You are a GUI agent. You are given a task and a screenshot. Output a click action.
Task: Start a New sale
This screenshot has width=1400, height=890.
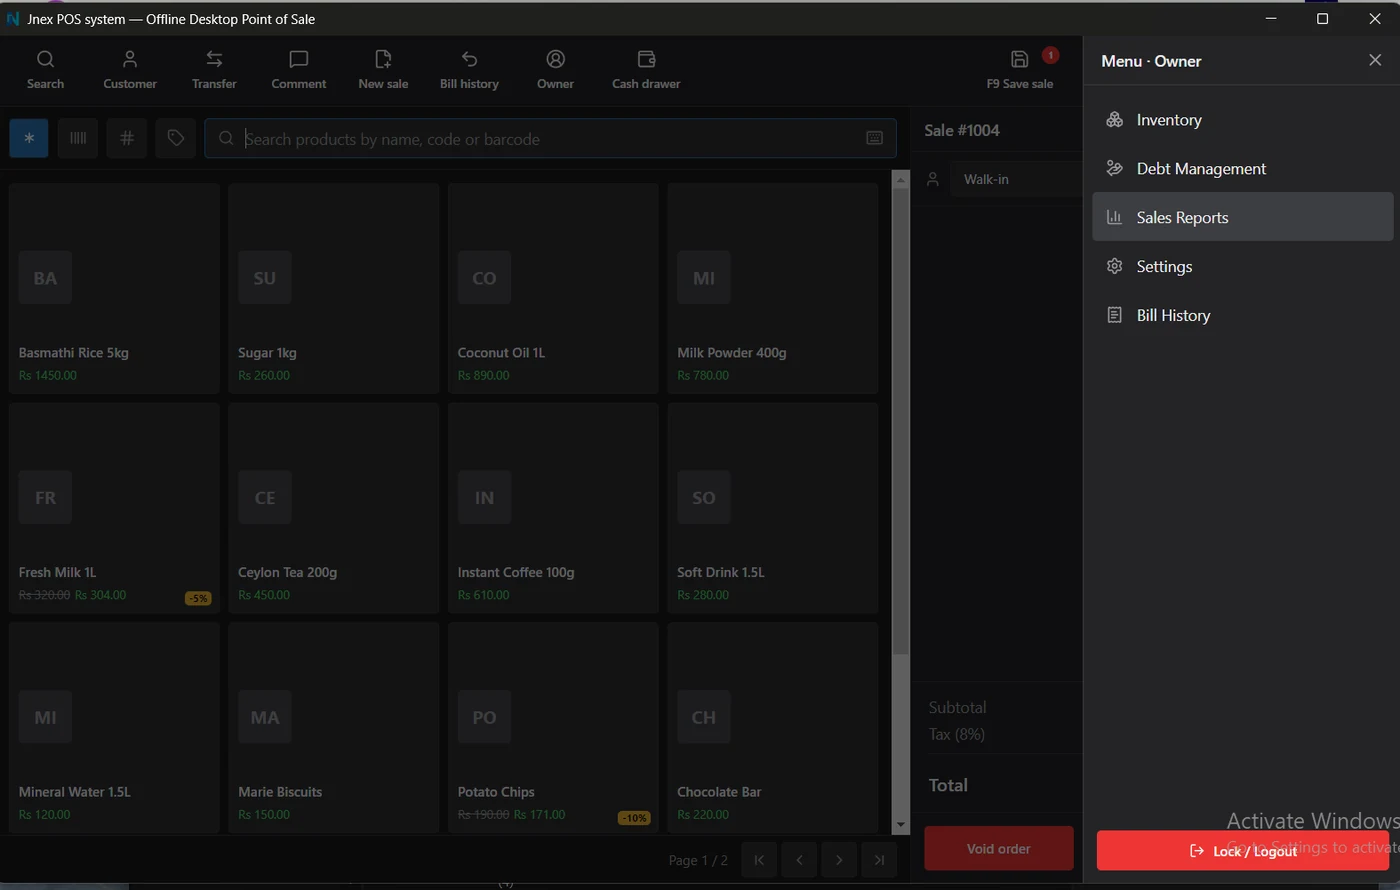pos(383,70)
